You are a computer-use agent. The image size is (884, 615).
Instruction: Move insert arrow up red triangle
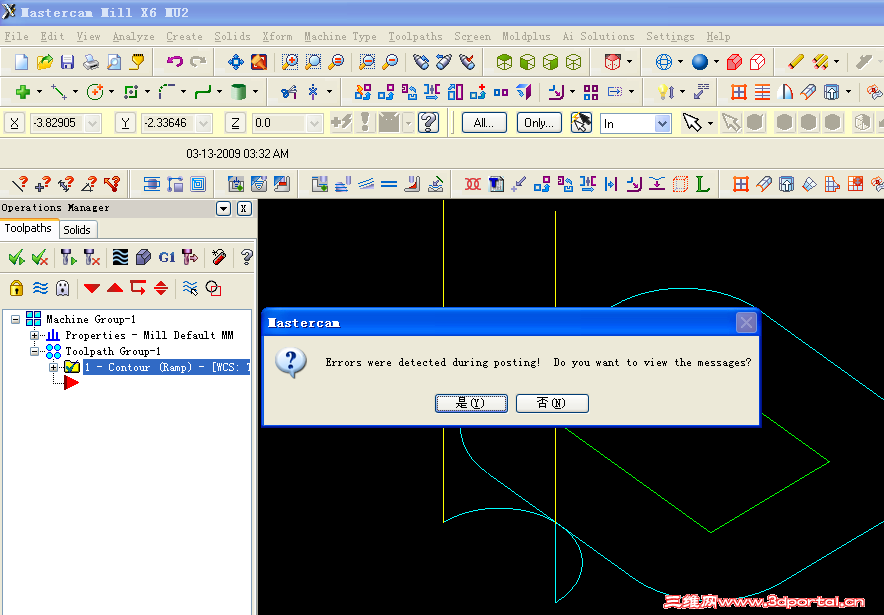114,288
